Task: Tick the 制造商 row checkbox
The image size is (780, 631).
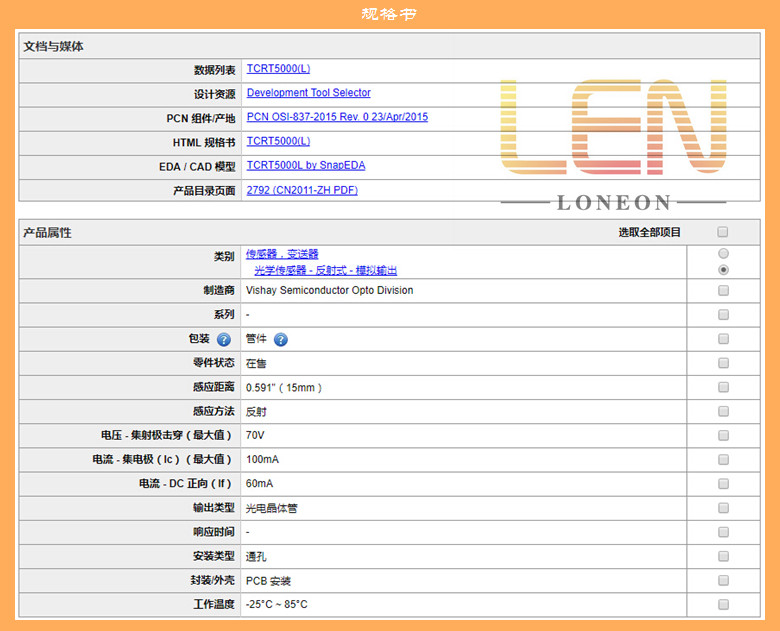Action: [x=723, y=291]
